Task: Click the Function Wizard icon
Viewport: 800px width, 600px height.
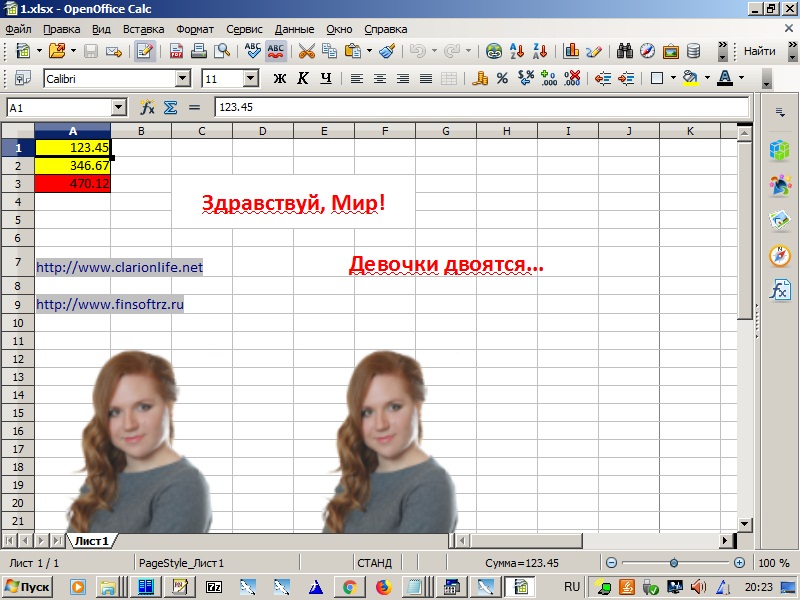Action: point(148,107)
